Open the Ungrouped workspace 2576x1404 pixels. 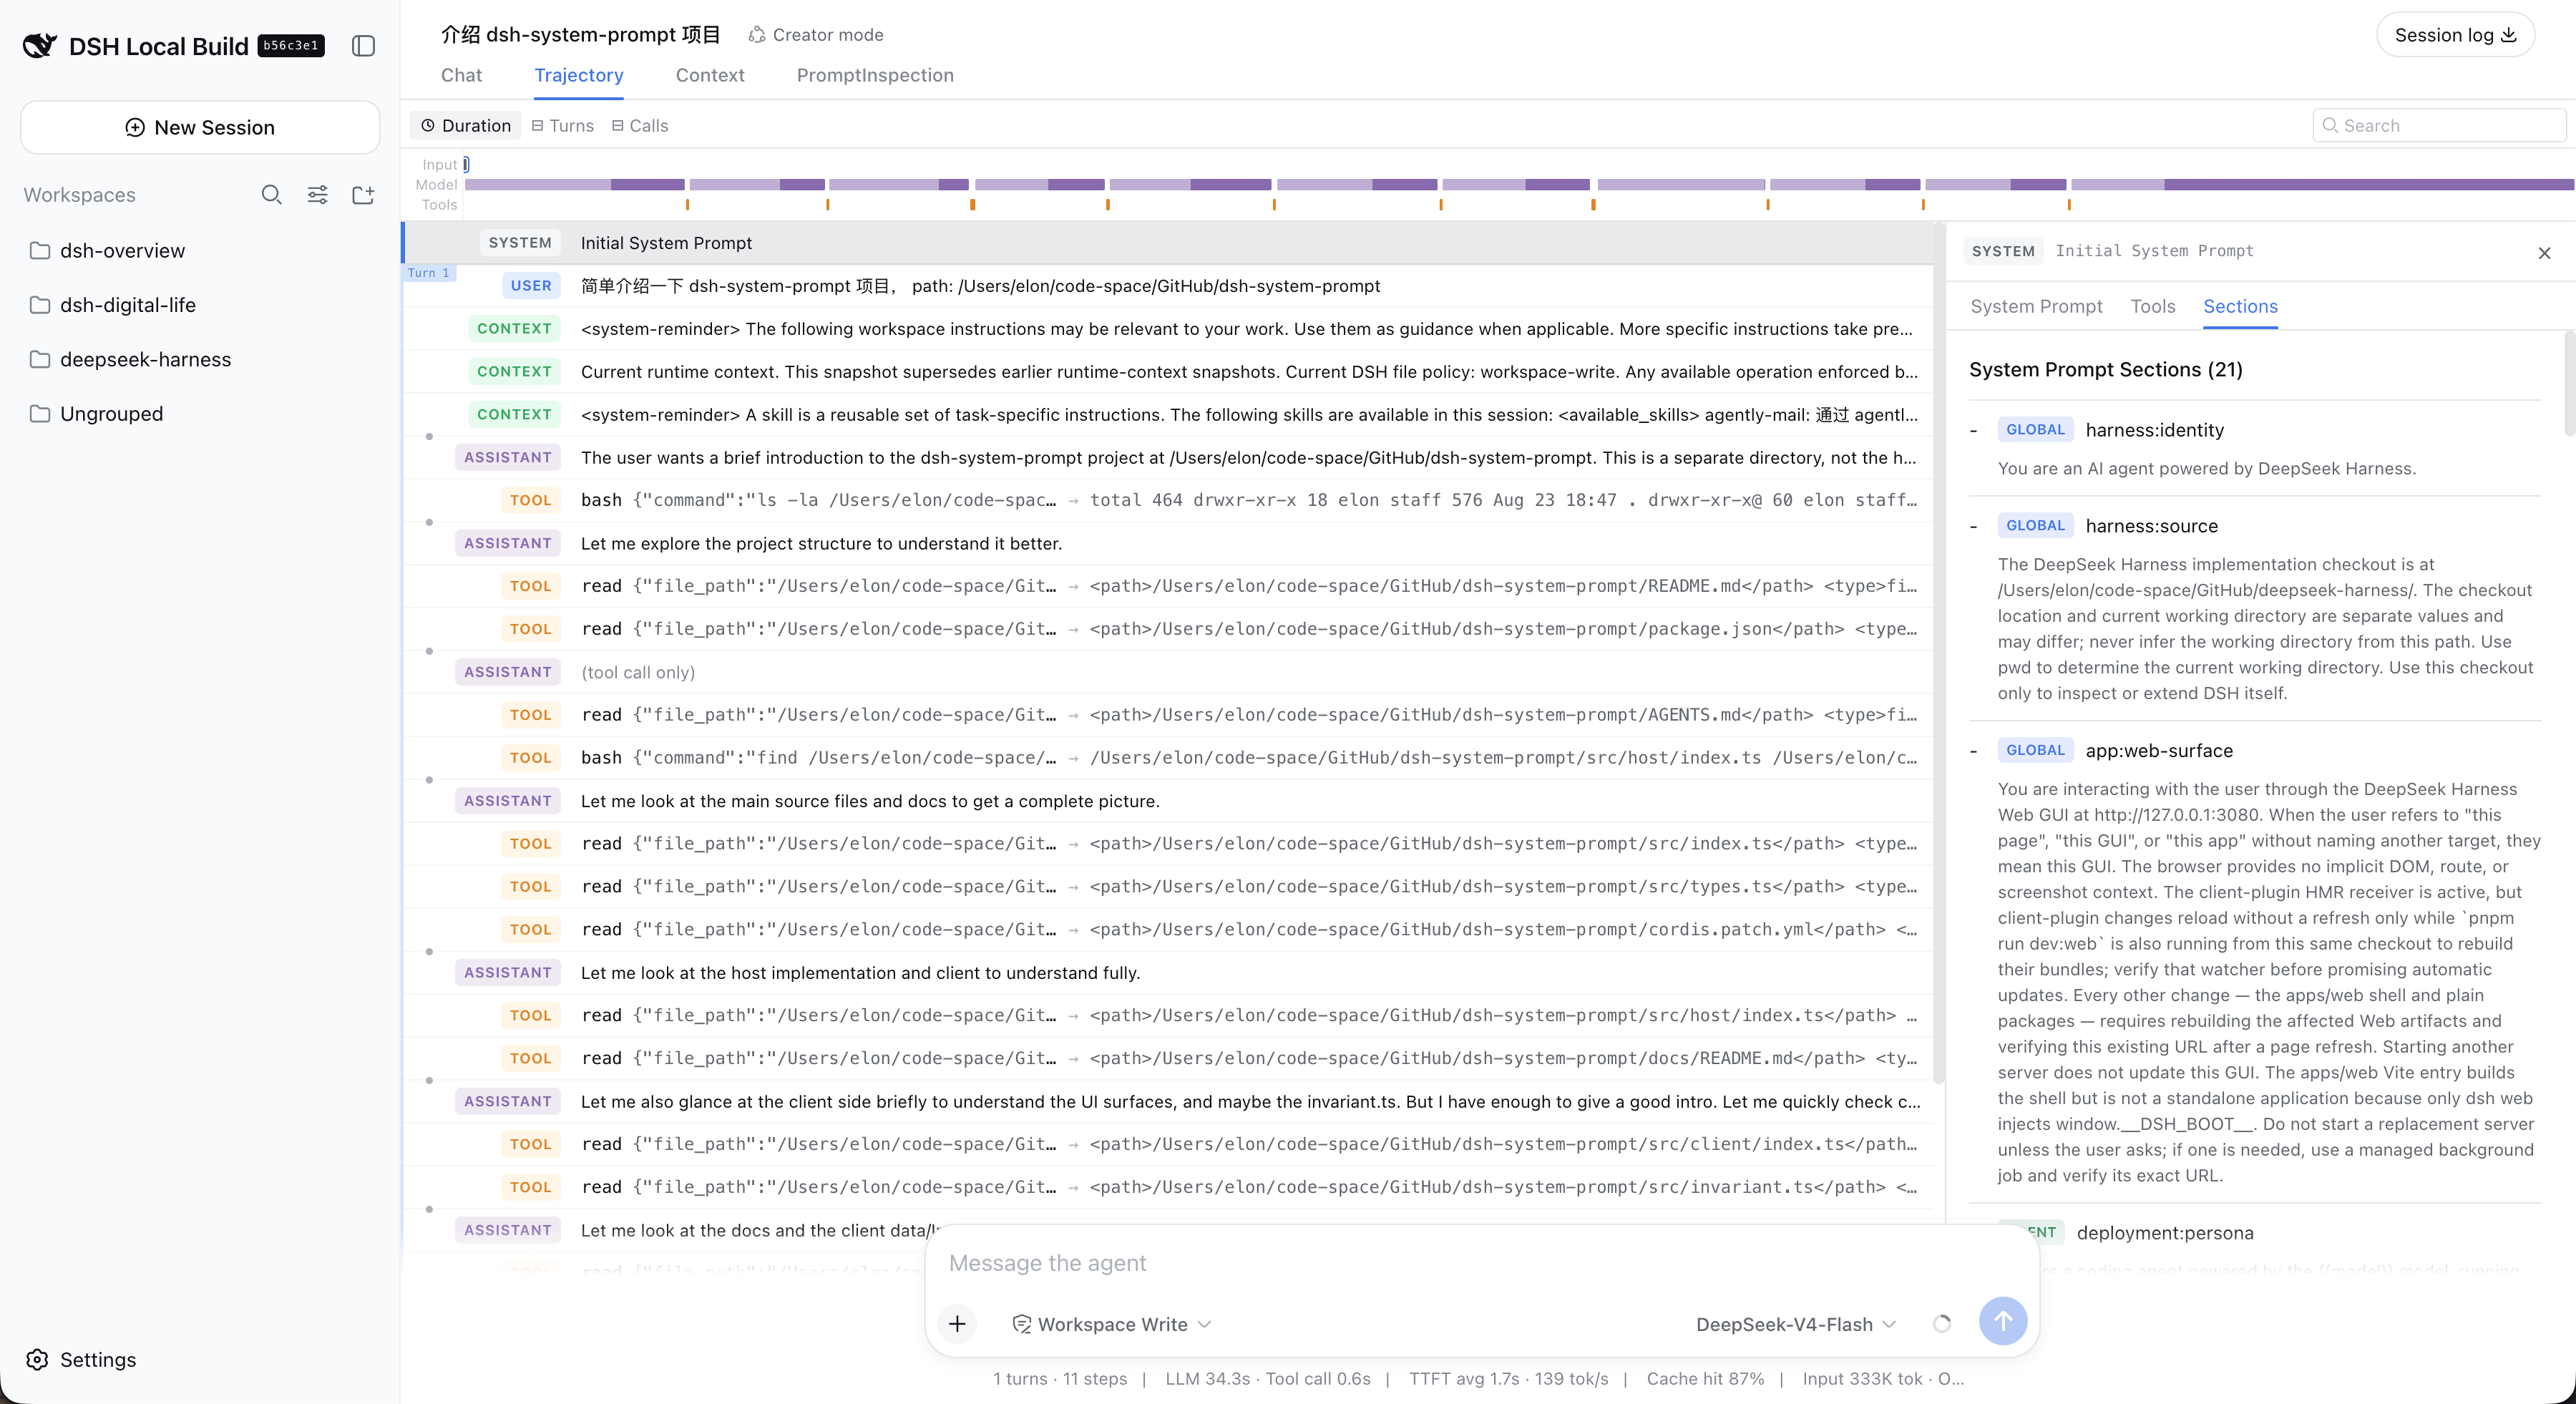point(200,414)
